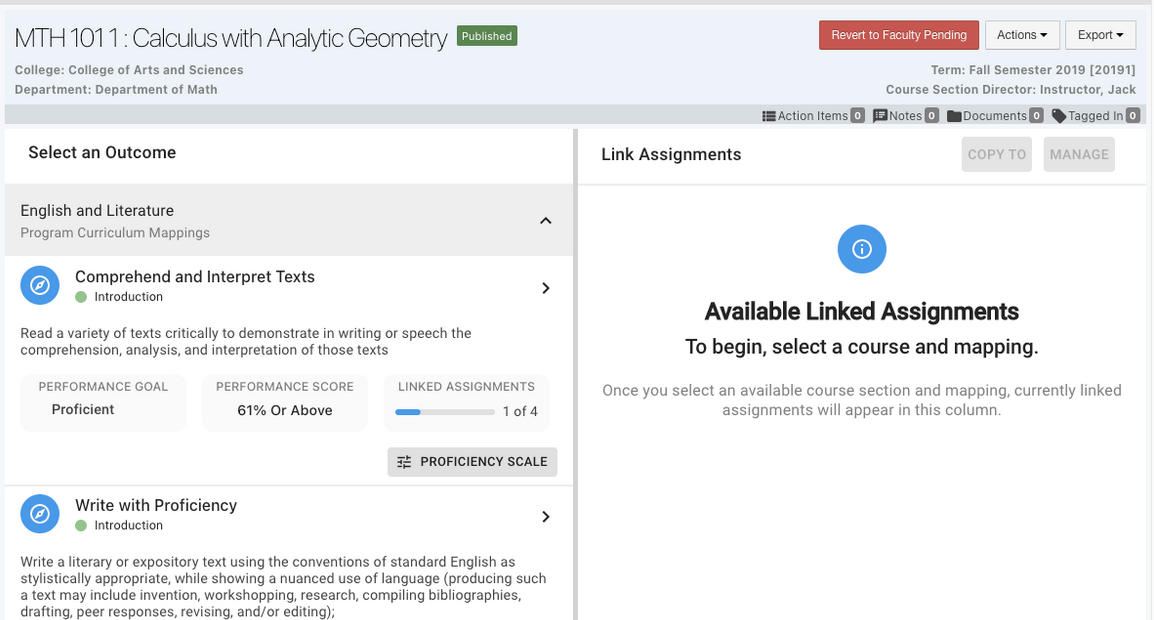Click the Copy To button
The image size is (1154, 620).
pos(996,155)
